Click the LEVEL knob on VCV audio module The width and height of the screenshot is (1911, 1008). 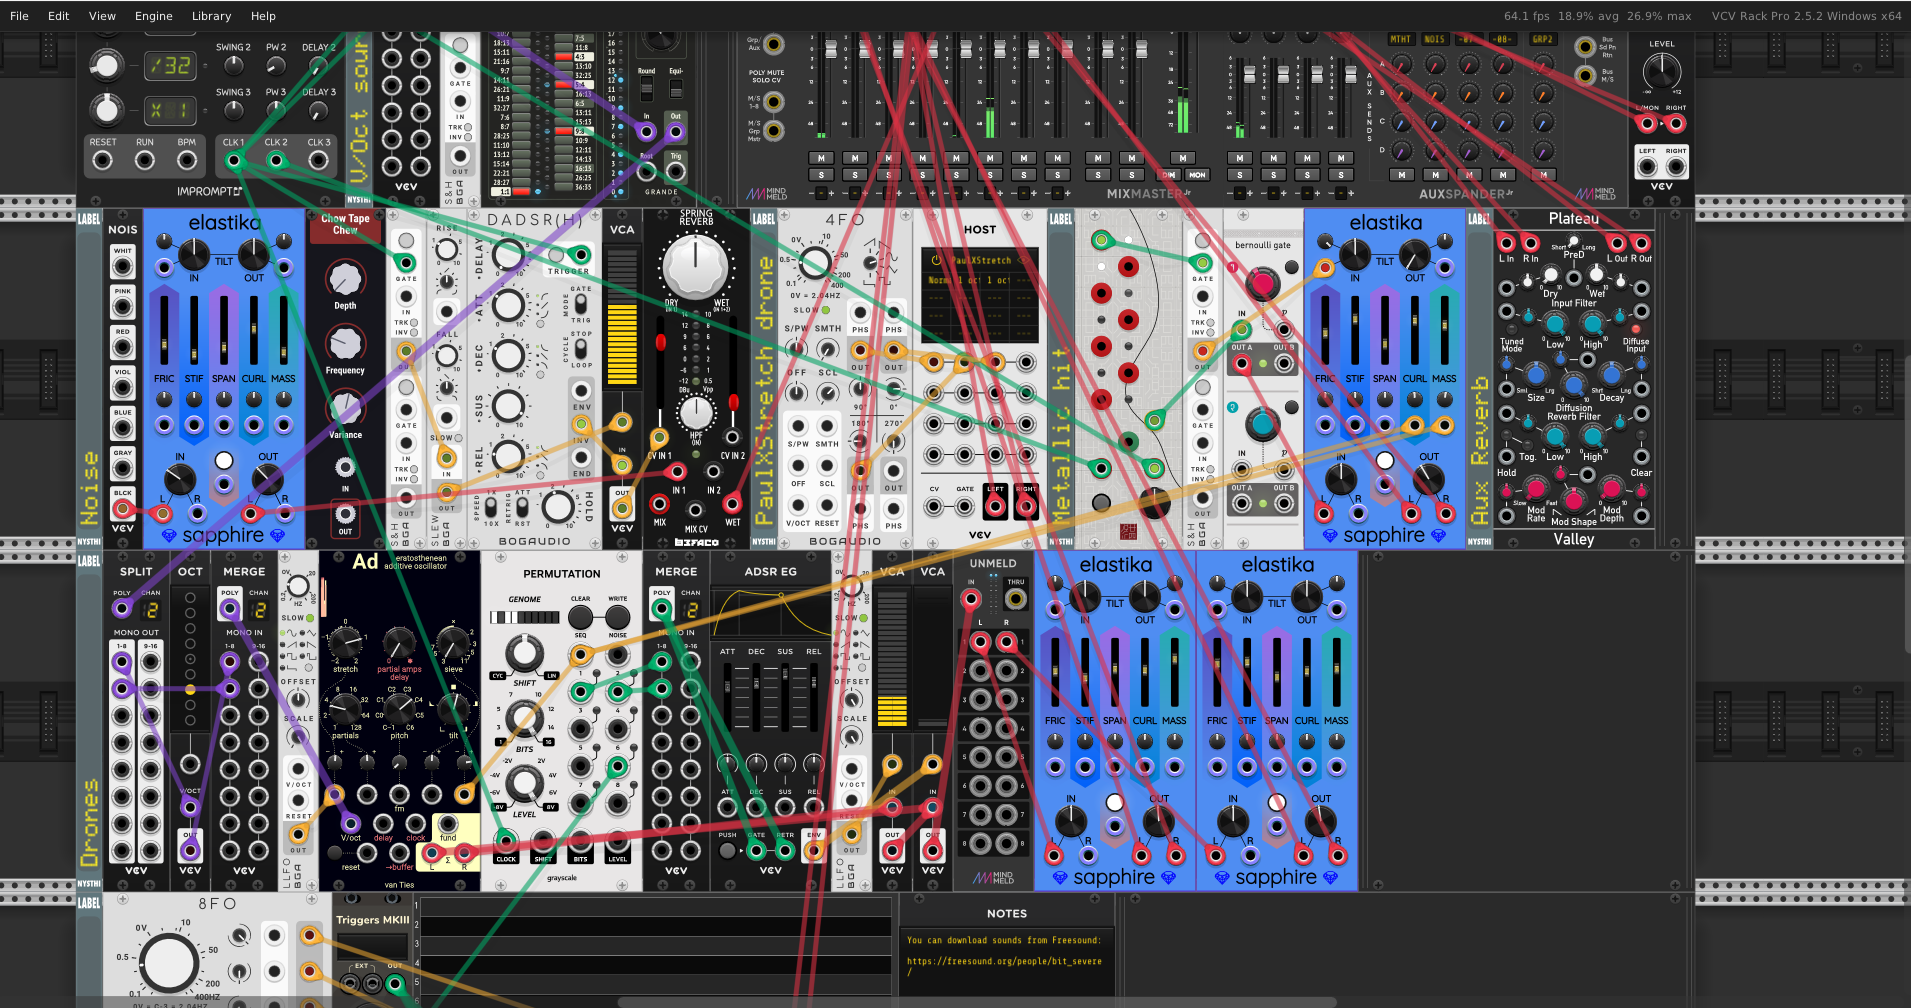(1661, 71)
